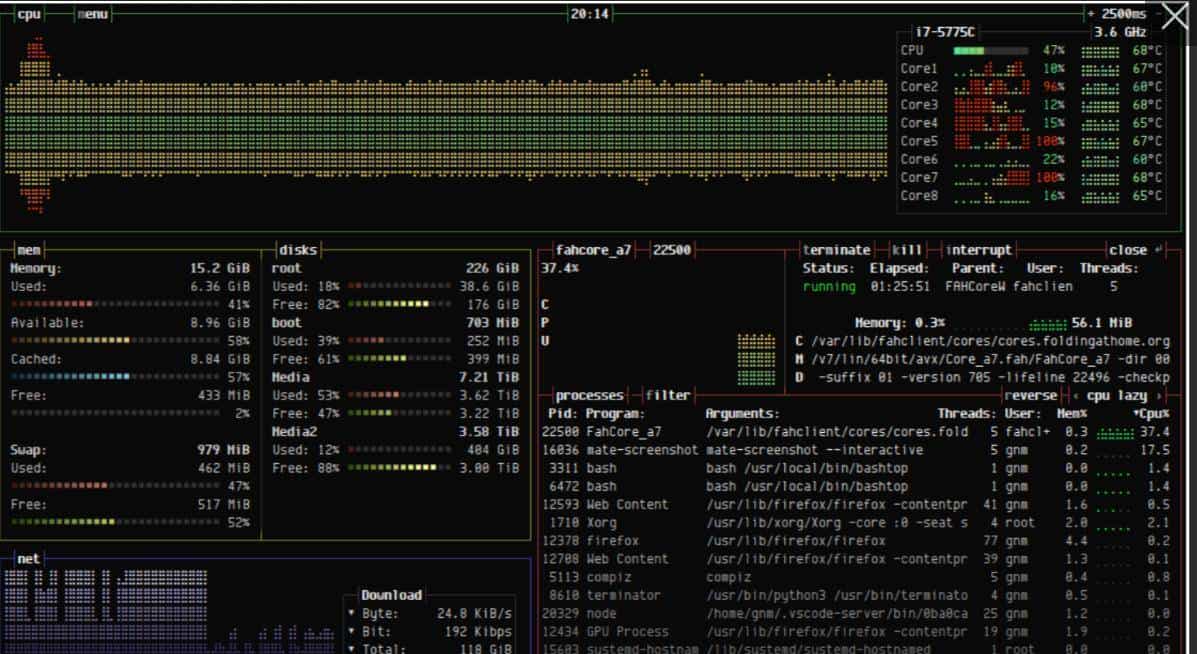Close the process details view
Viewport: 1197px width, 654px height.
1128,249
